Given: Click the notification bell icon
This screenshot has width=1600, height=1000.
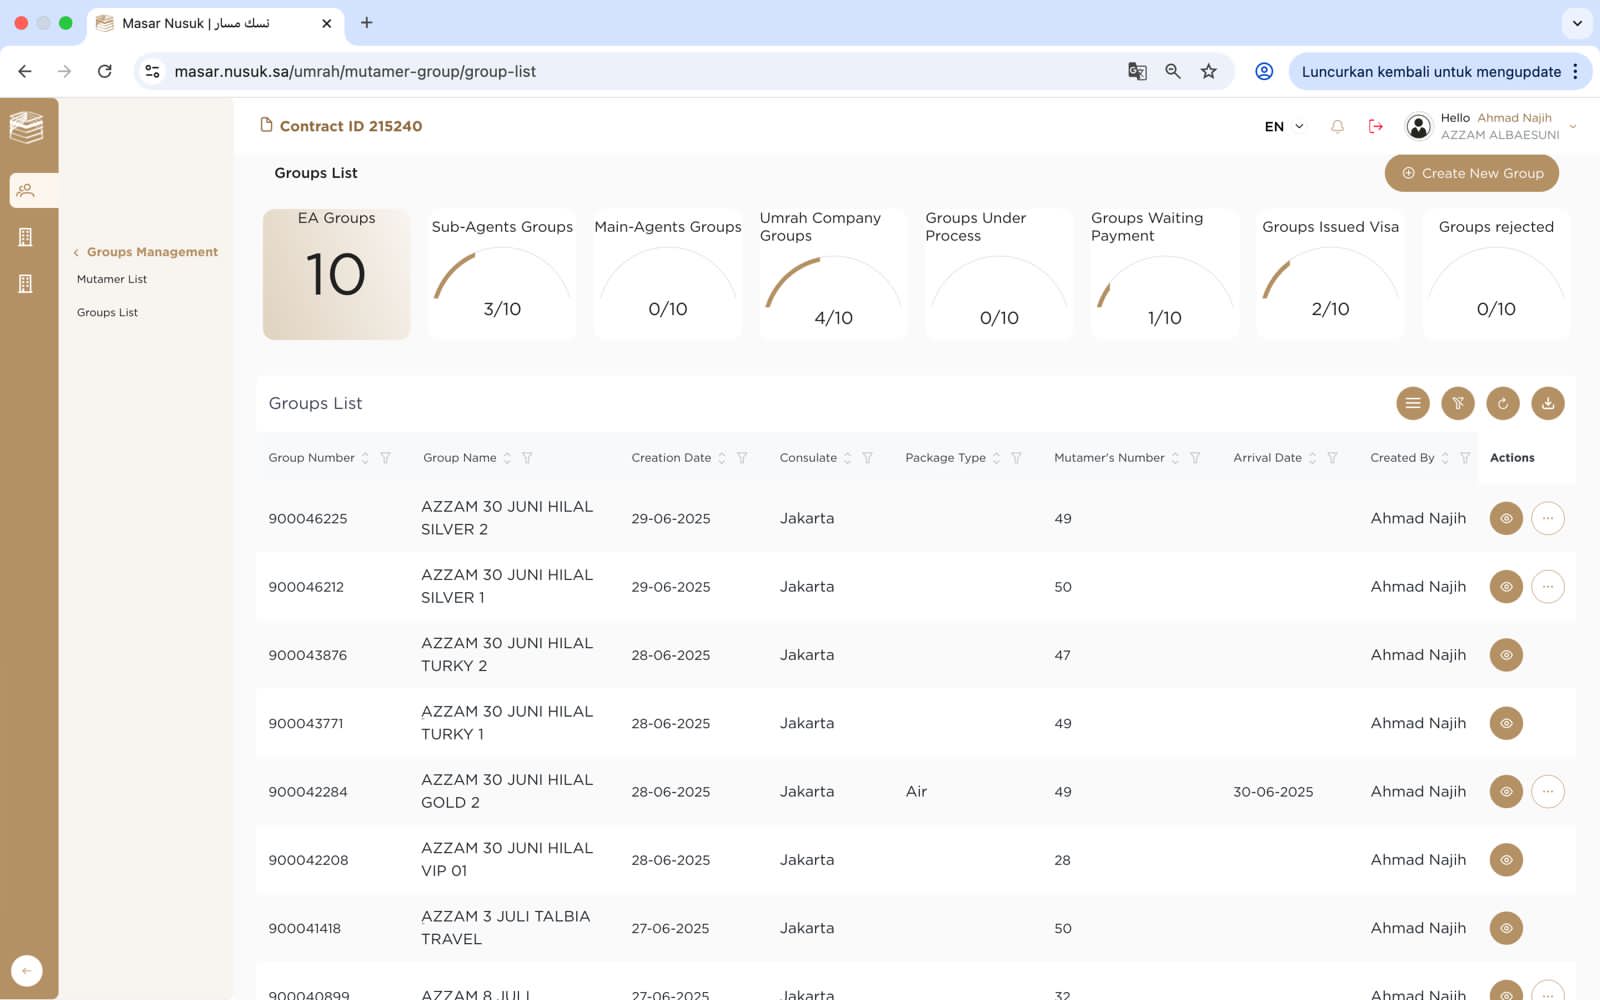Looking at the screenshot, I should click(1337, 127).
